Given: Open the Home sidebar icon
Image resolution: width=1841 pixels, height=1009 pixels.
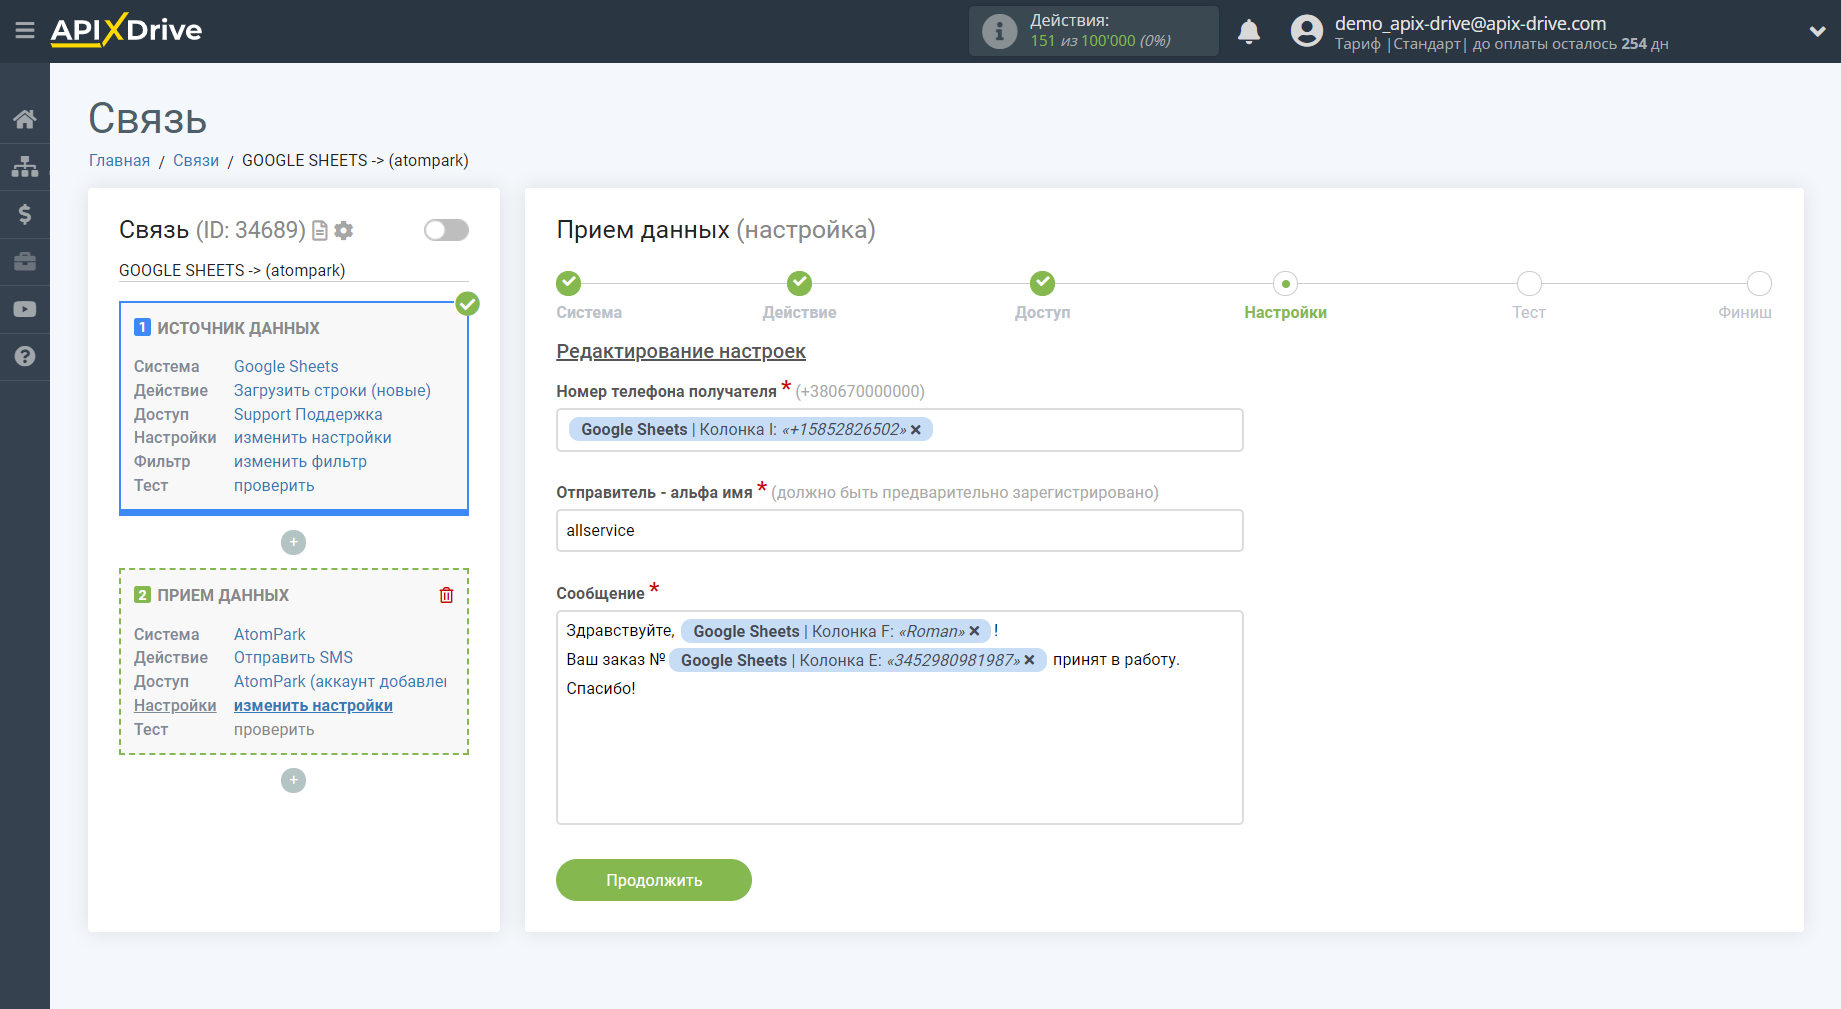Looking at the screenshot, I should coord(25,119).
